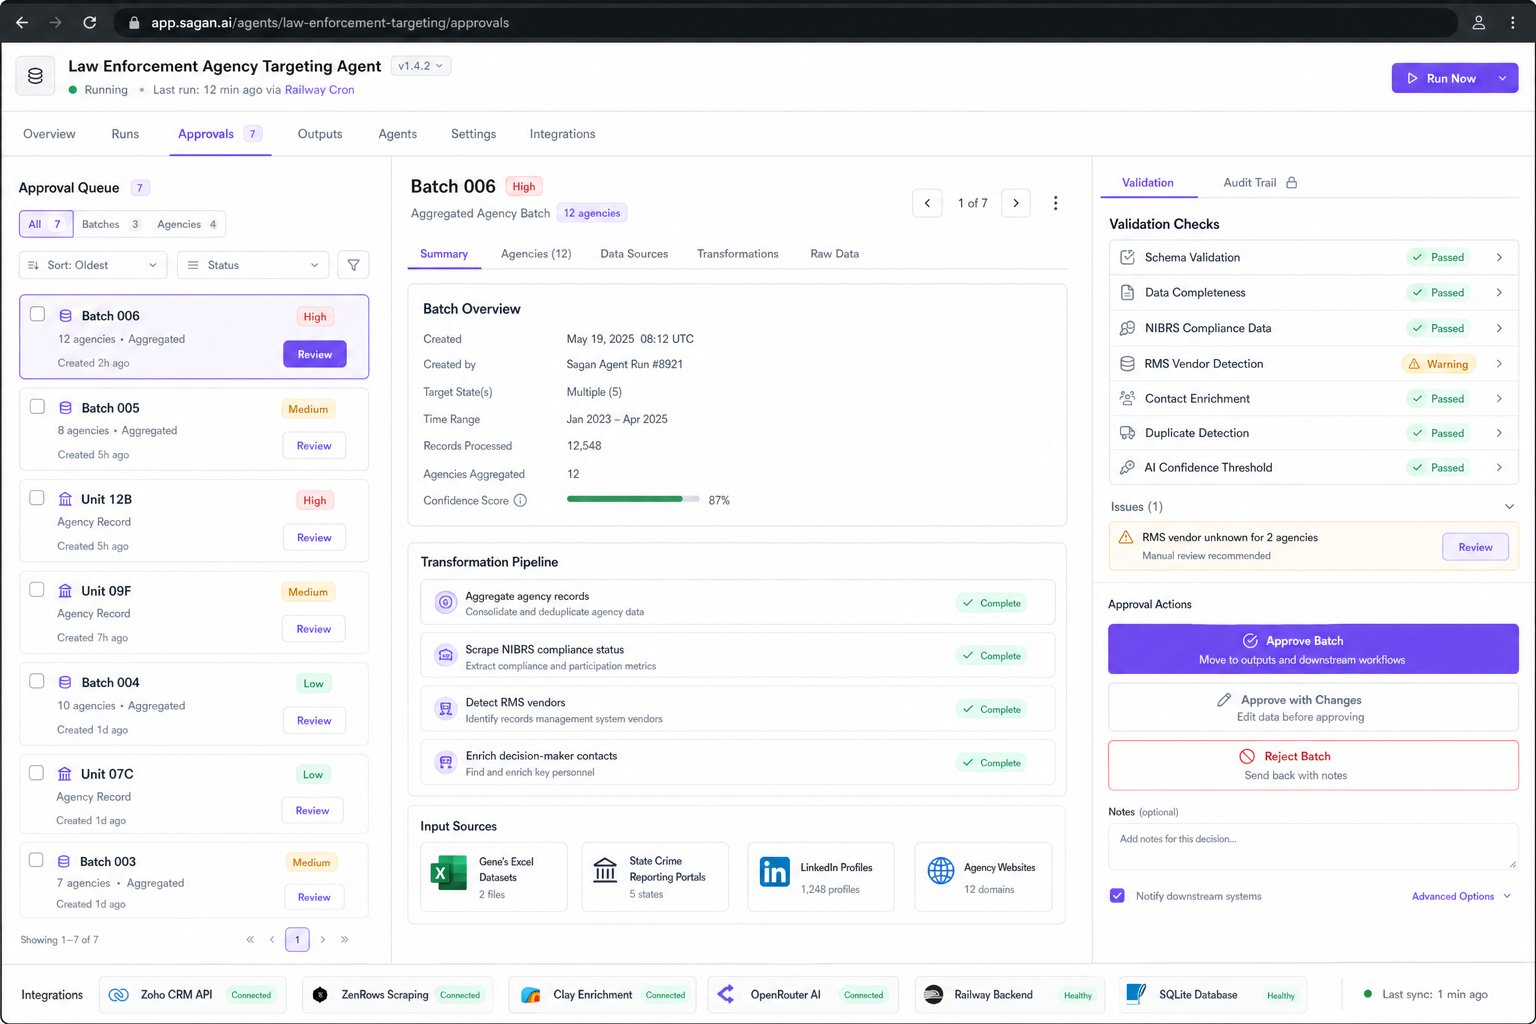Click the Detect RMS vendors step icon
Viewport: 1536px width, 1024px height.
tap(446, 709)
